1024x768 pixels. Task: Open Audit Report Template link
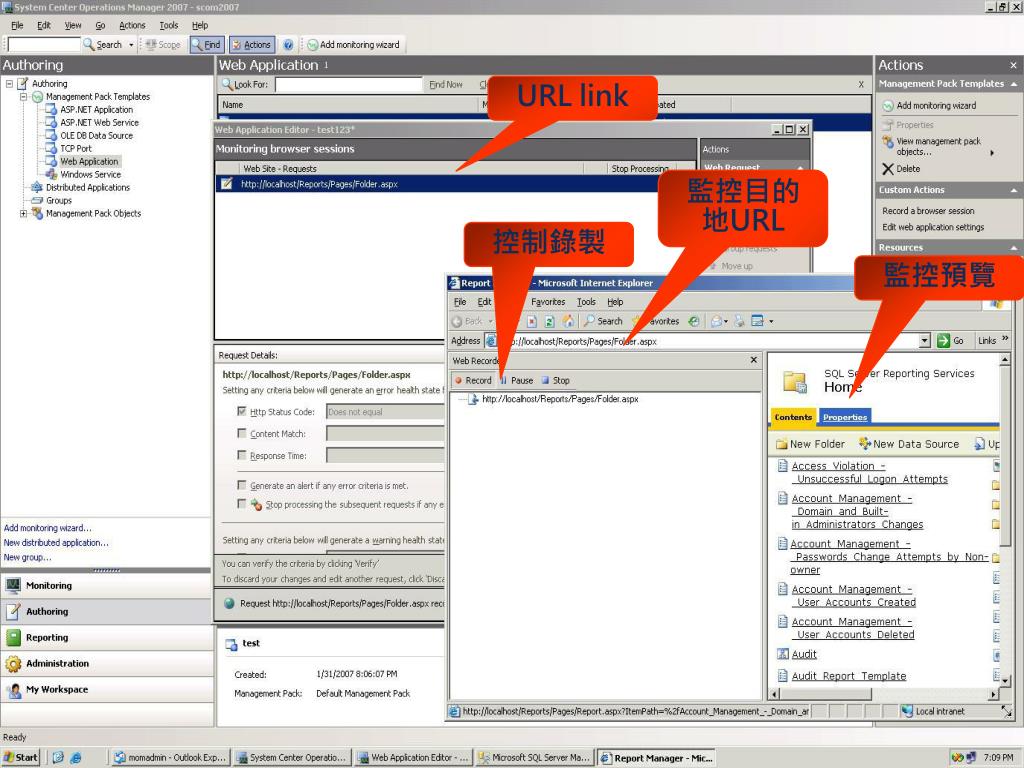848,676
